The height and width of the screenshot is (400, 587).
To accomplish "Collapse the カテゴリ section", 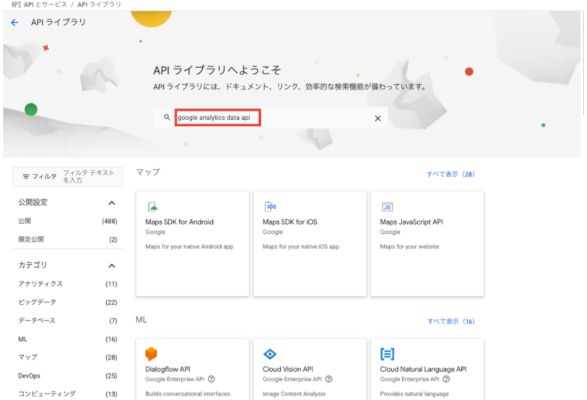I will tap(112, 266).
